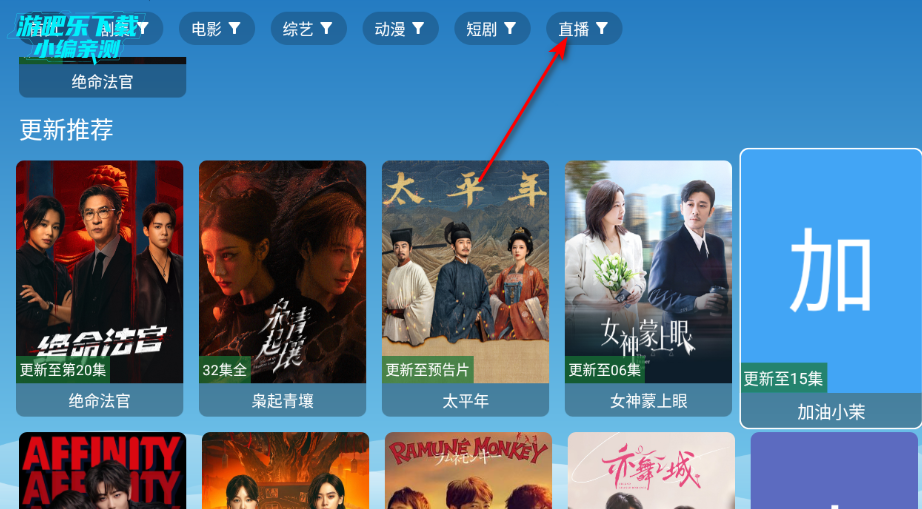Viewport: 922px width, 509px height.
Task: Click the 太平年 title label
Action: coord(465,401)
